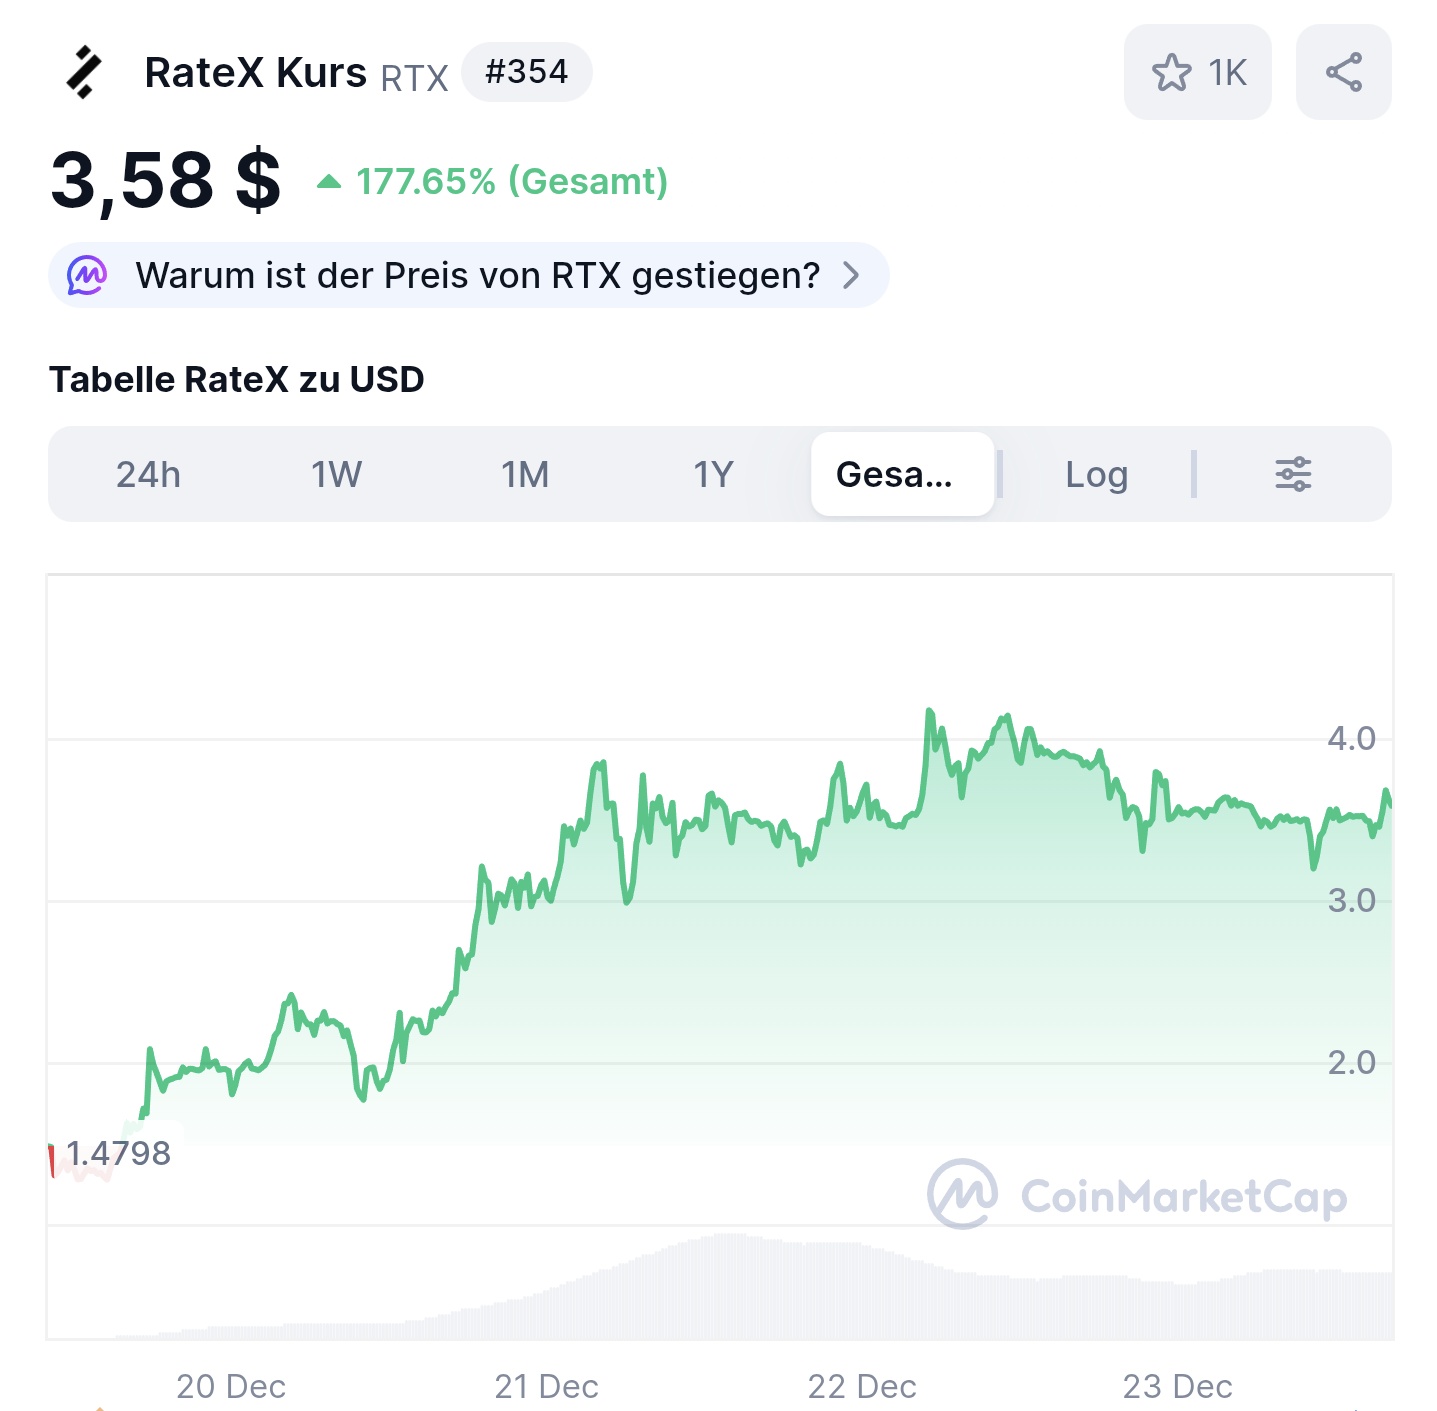Image resolution: width=1437 pixels, height=1411 pixels.
Task: Click the 177.65% (Gesamt) change label
Action: click(512, 182)
